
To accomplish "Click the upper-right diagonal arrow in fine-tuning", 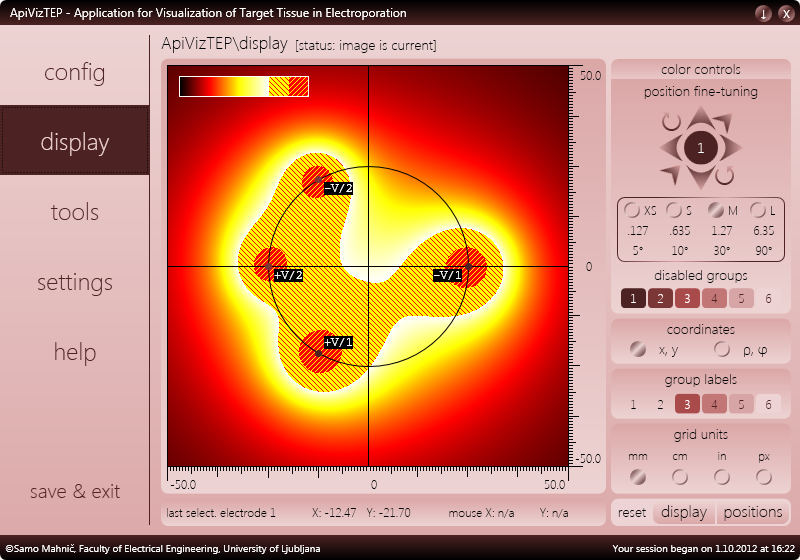I will (723, 123).
